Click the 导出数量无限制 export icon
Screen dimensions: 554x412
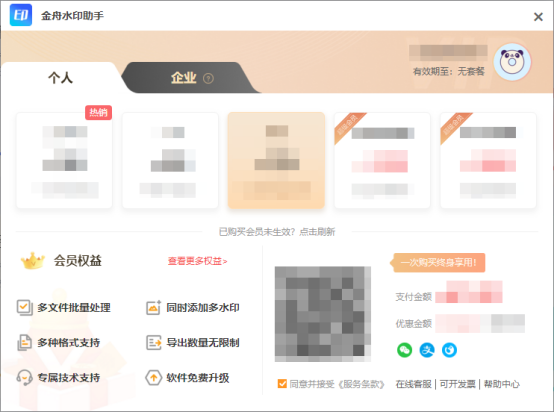(x=154, y=342)
